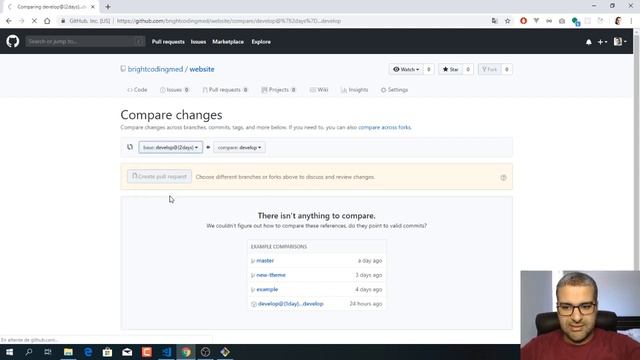Open the create new plus menu
Viewport: 640px width, 360px height.
pyautogui.click(x=602, y=42)
